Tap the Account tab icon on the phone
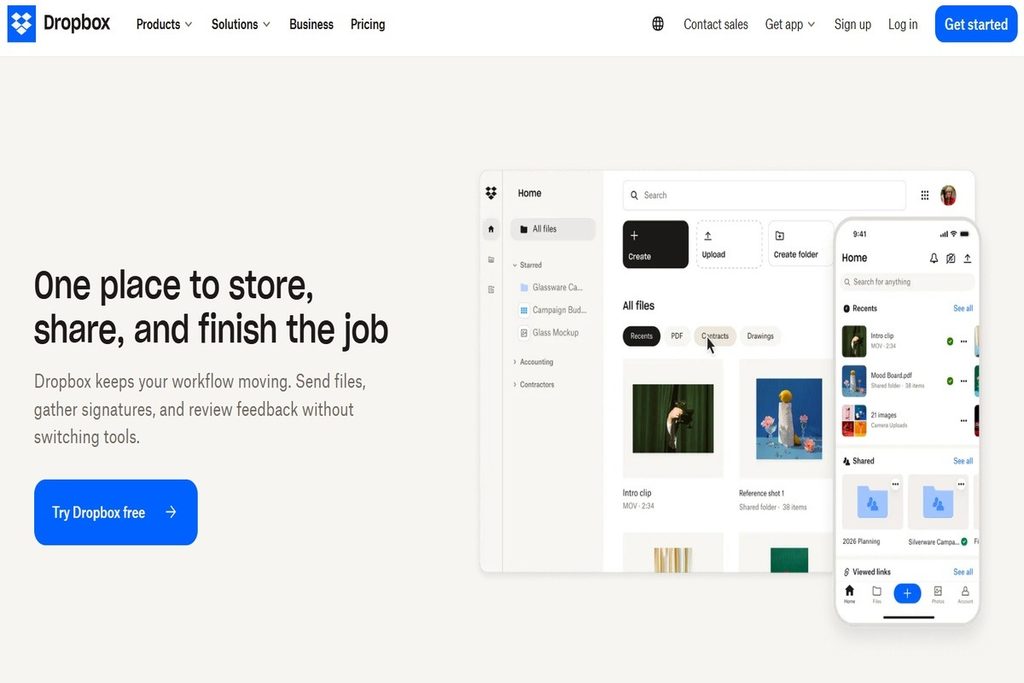The height and width of the screenshot is (683, 1024). pyautogui.click(x=965, y=593)
